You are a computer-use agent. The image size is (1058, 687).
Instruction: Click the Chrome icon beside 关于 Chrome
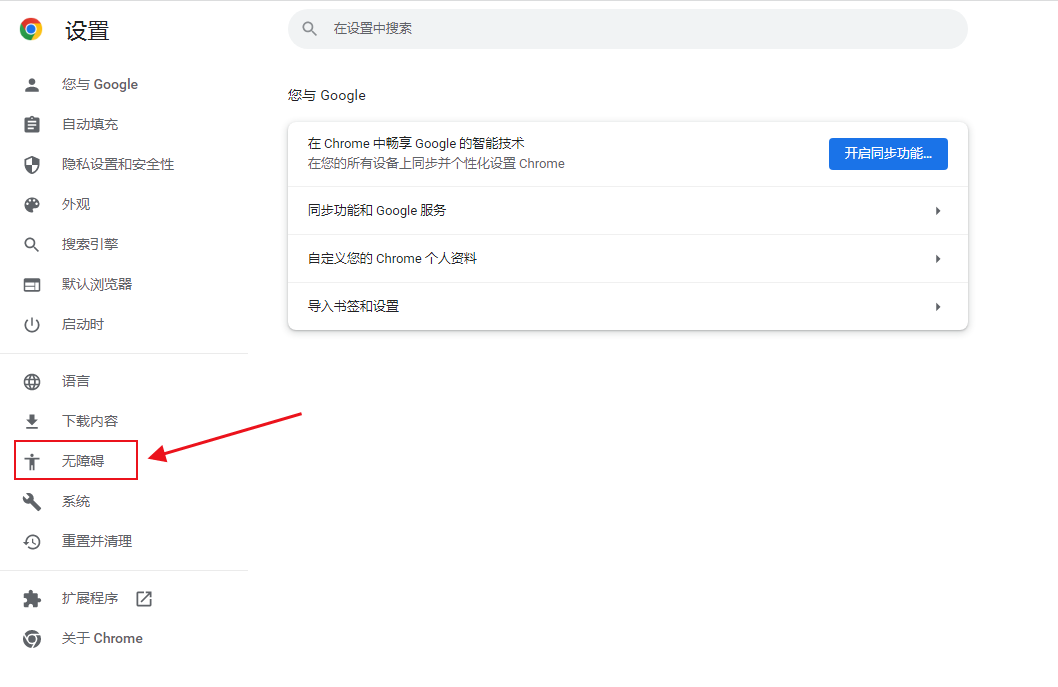click(32, 638)
